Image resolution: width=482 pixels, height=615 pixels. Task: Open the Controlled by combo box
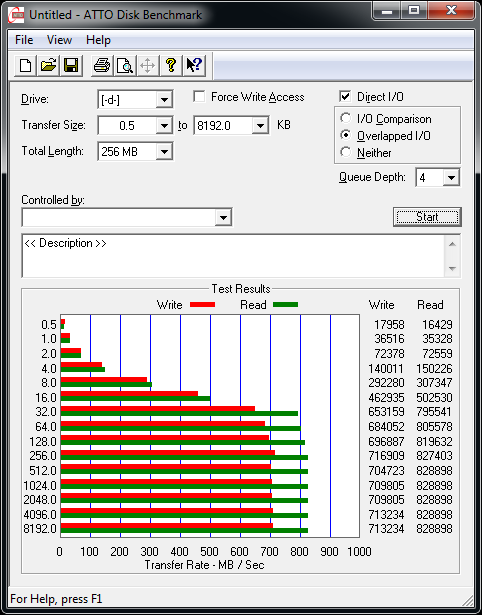pos(127,217)
